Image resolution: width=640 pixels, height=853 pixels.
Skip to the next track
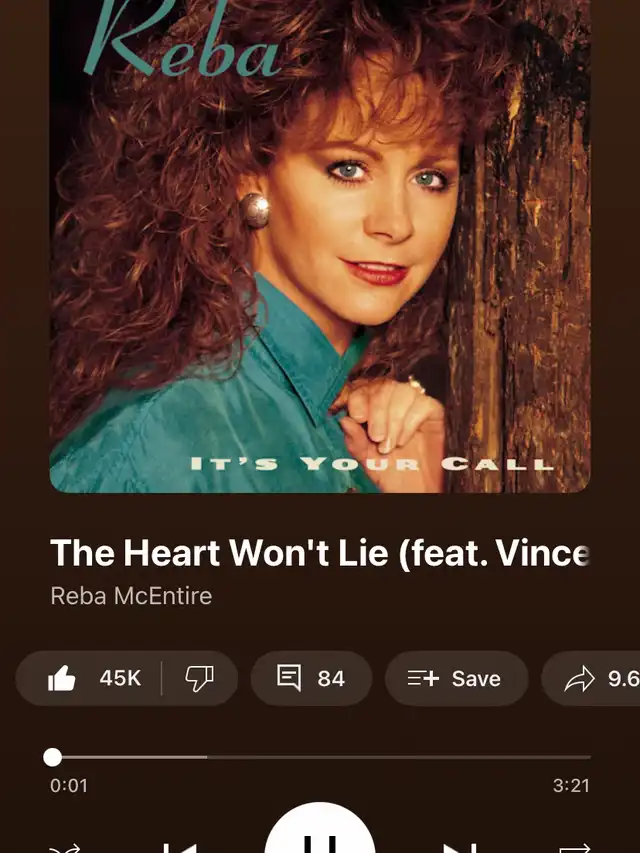pos(460,848)
